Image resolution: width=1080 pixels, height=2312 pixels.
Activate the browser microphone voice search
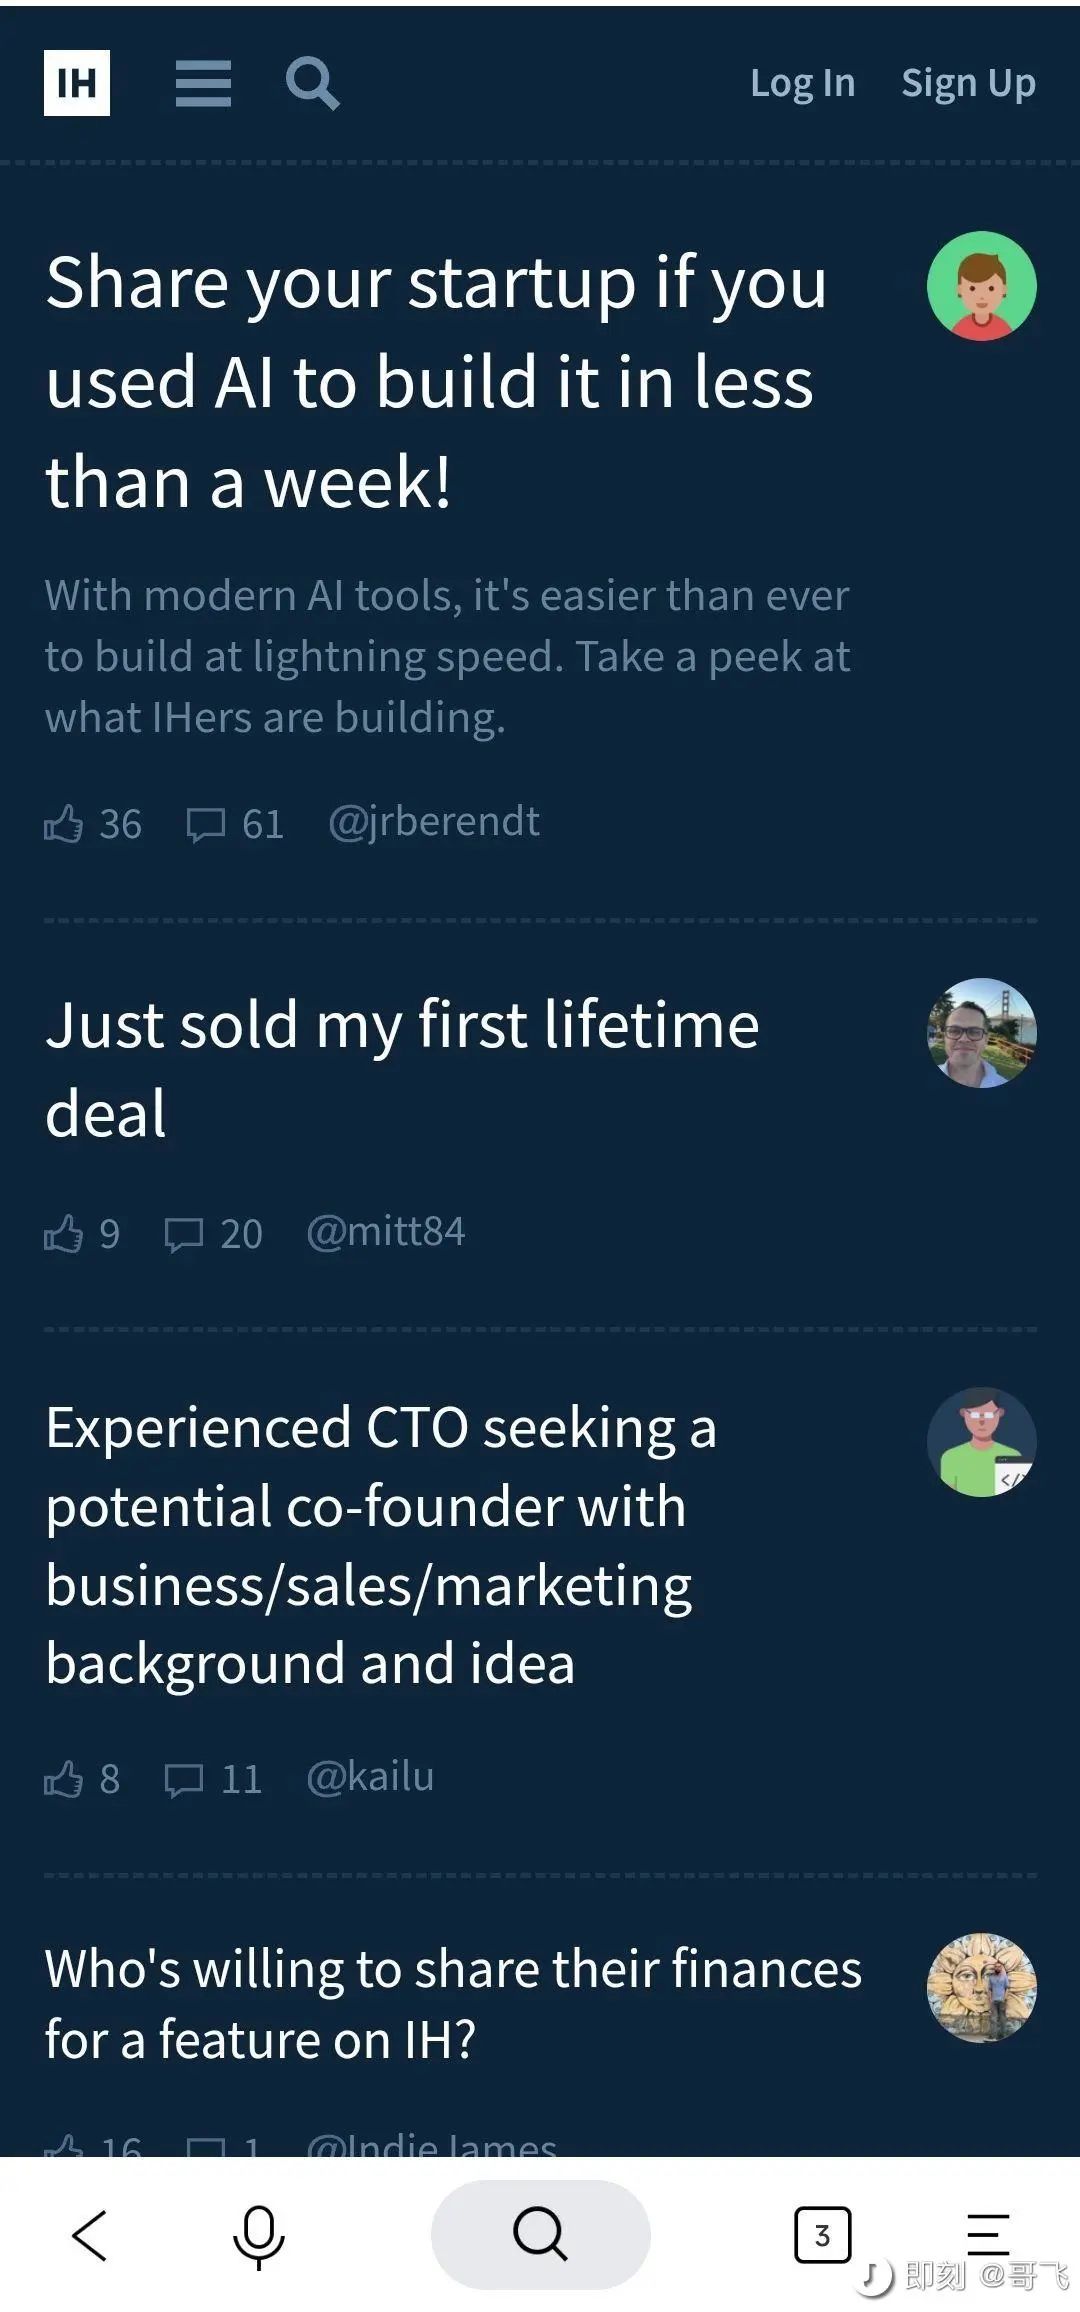[259, 2234]
